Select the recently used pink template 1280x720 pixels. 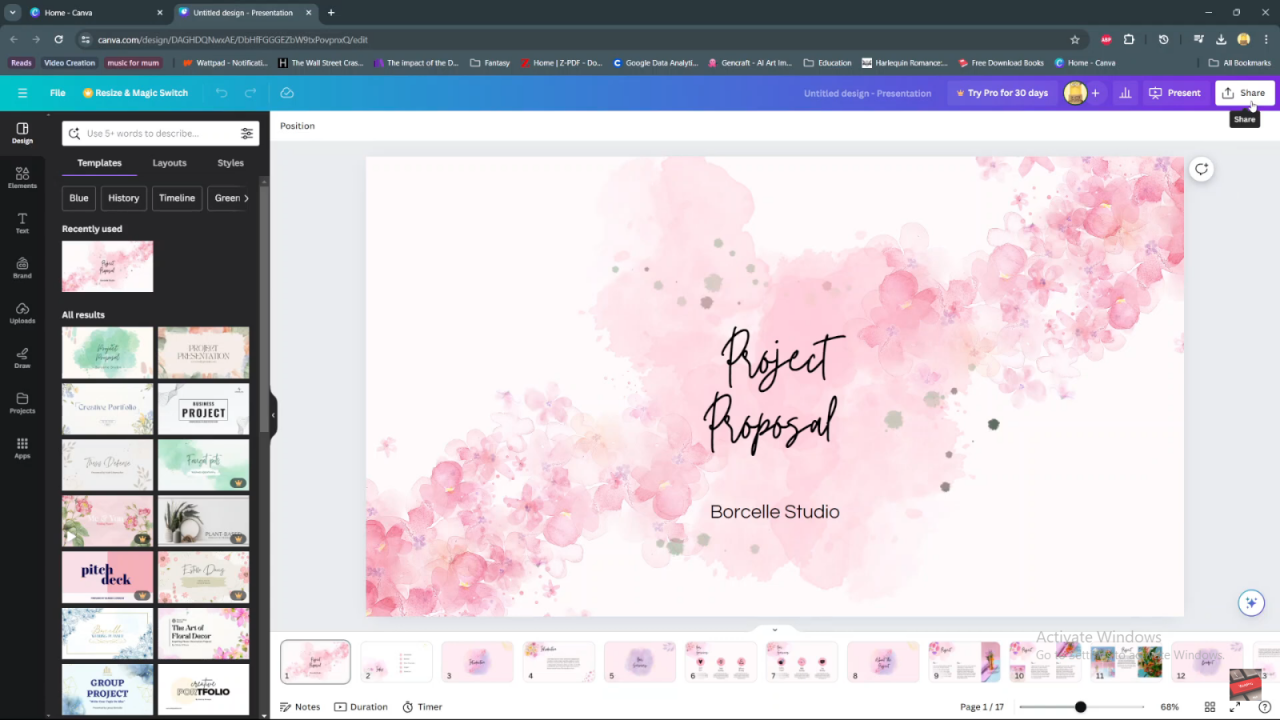click(107, 266)
